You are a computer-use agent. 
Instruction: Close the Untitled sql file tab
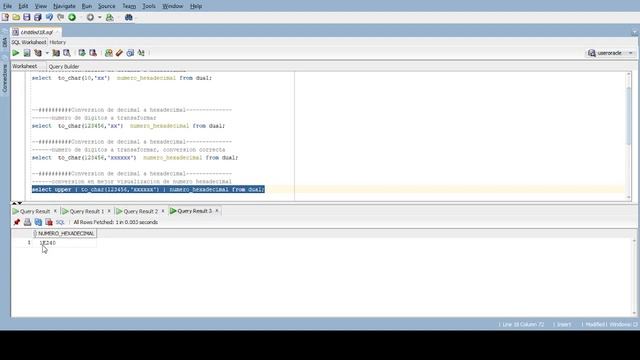[x=58, y=32]
